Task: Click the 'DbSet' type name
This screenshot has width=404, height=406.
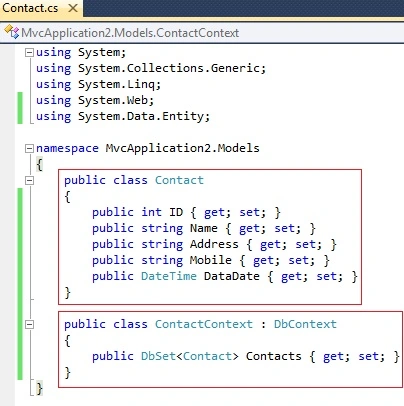Action: tap(158, 356)
